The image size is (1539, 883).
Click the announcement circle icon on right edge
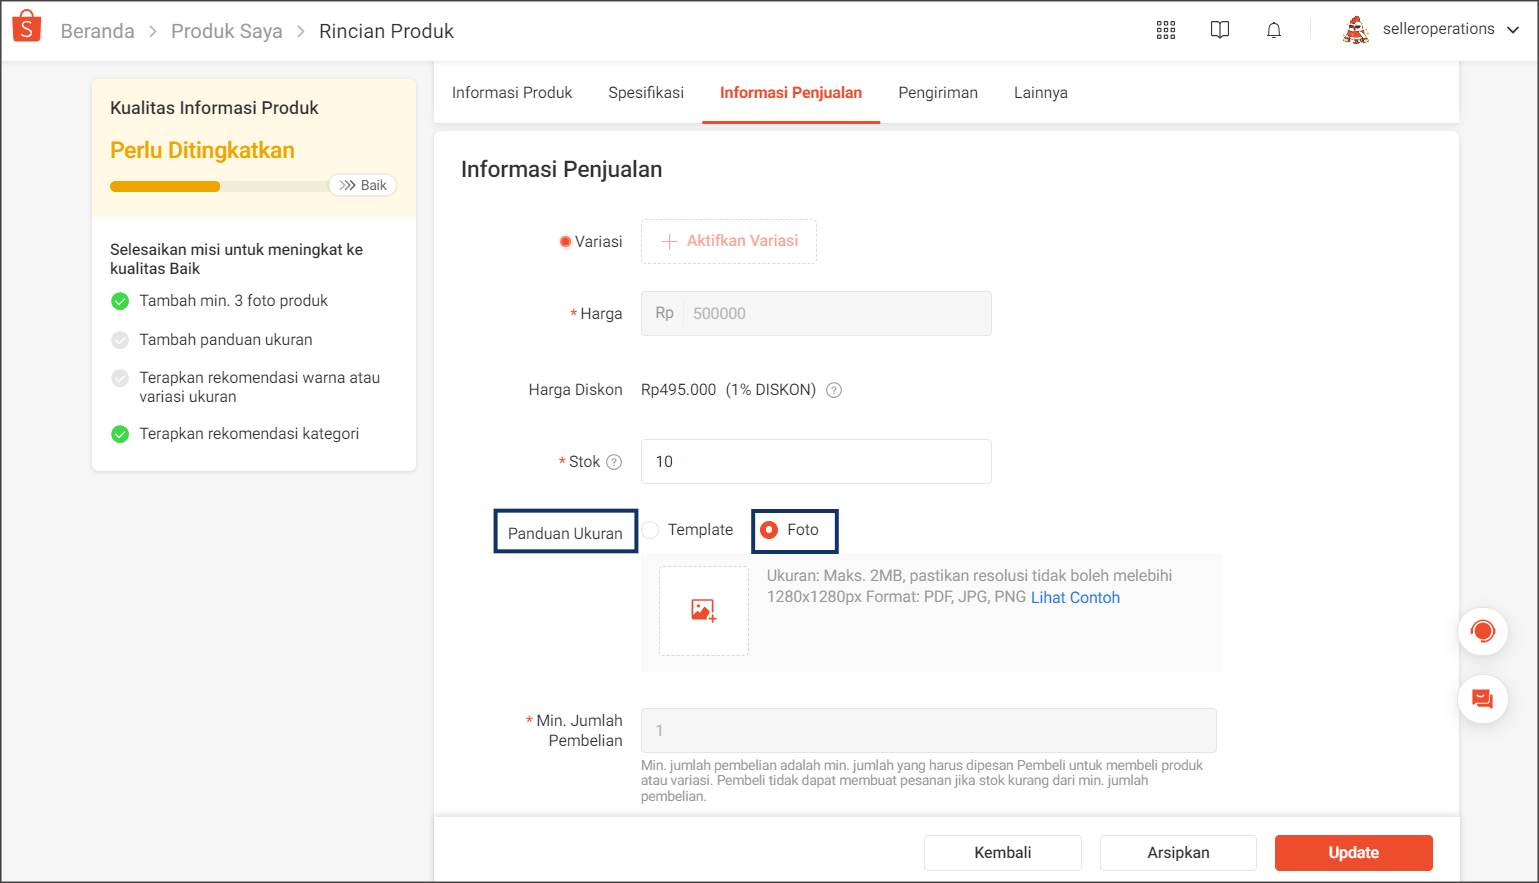[x=1483, y=631]
